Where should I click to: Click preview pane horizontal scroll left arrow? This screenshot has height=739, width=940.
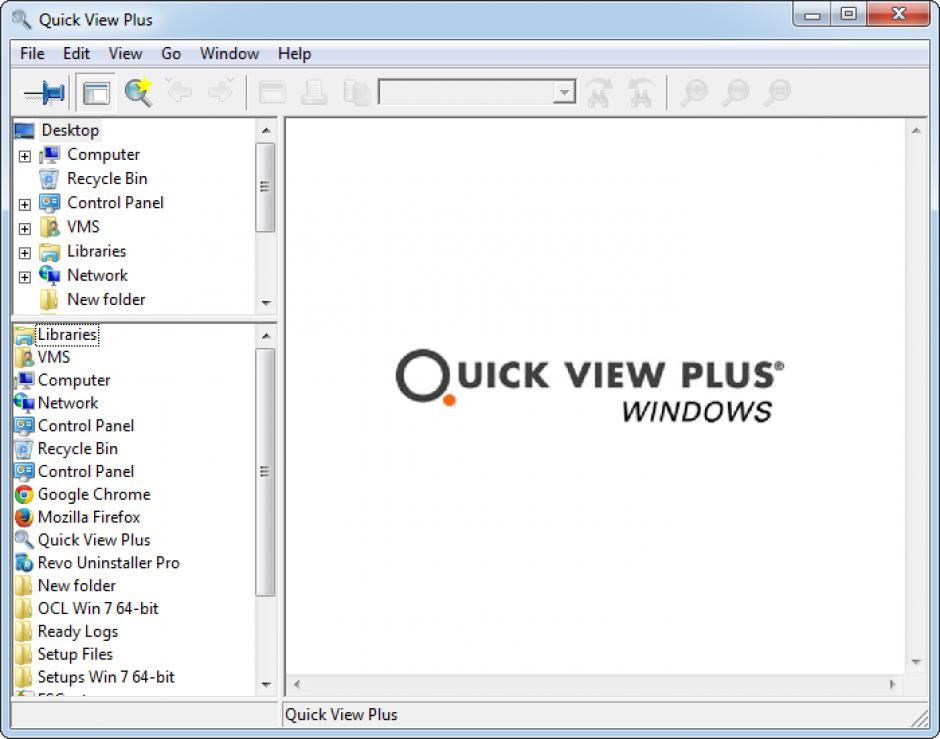(x=297, y=684)
